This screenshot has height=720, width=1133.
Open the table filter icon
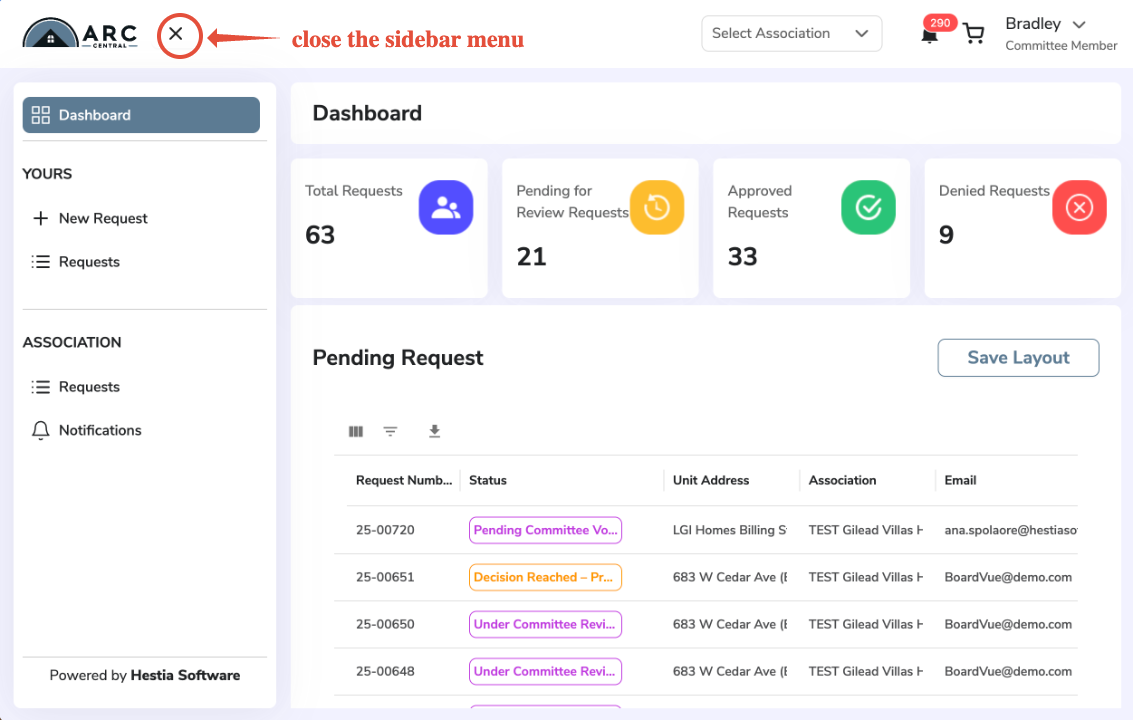[390, 432]
